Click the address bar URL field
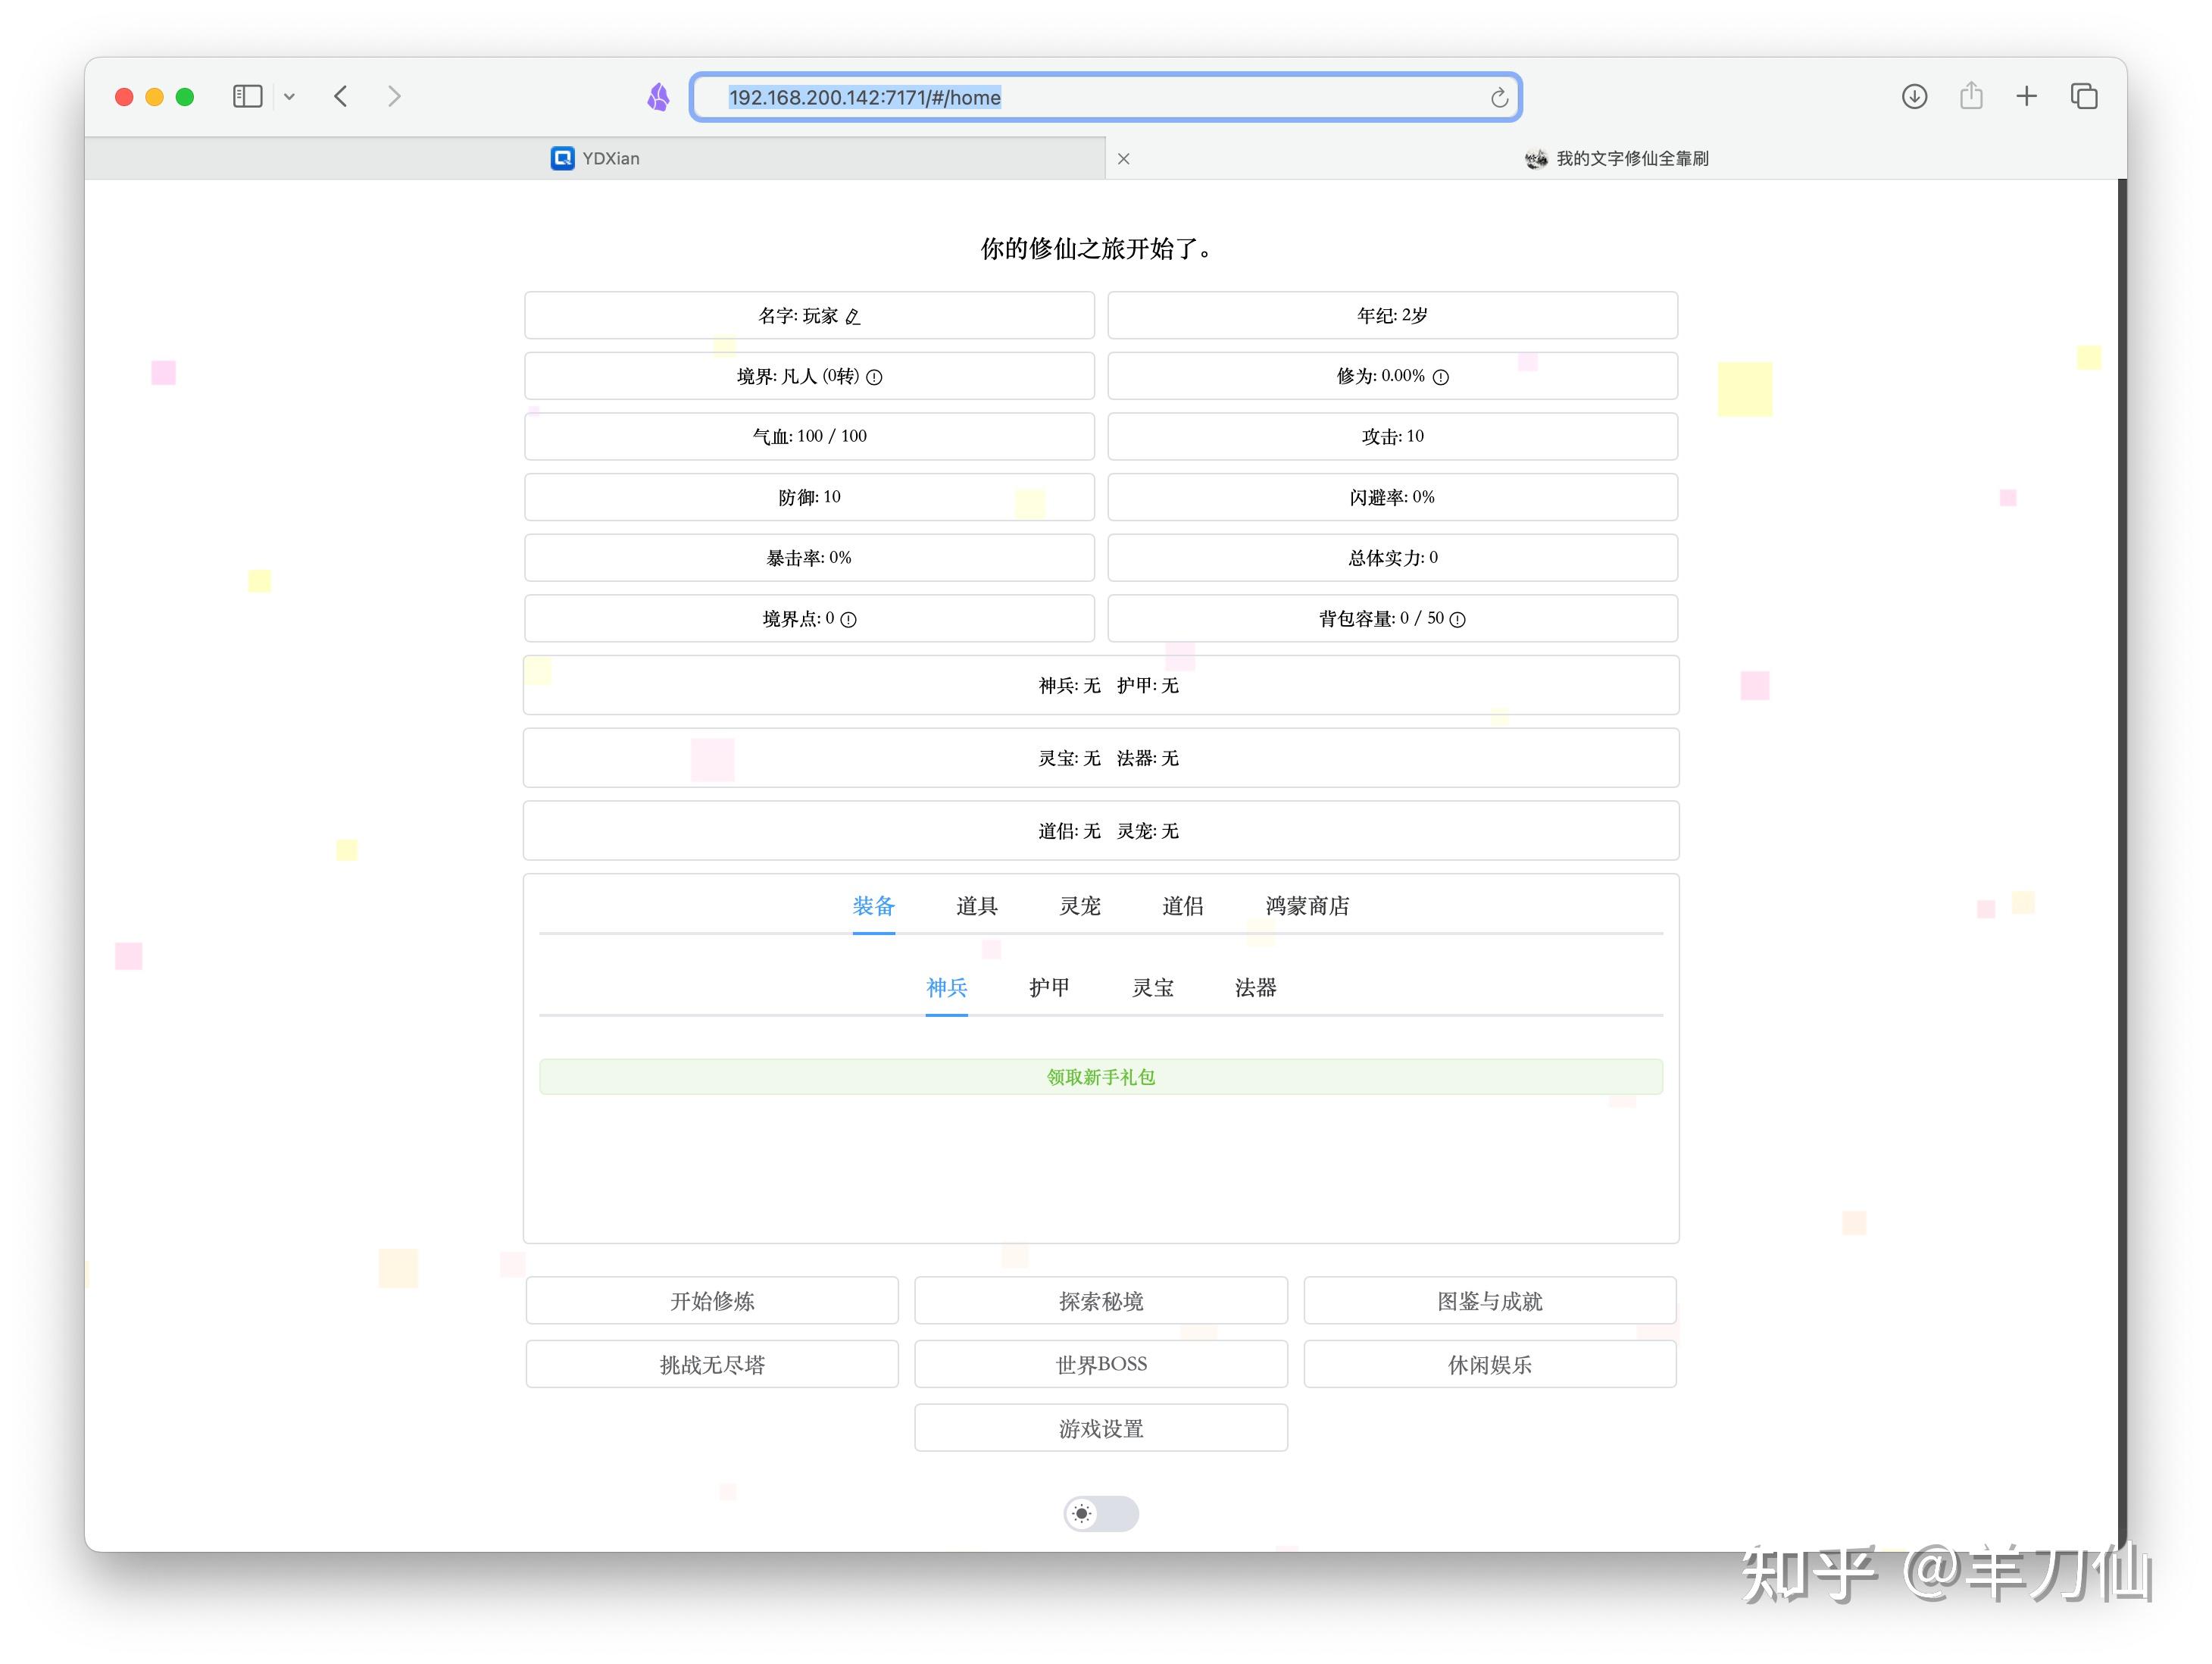Viewport: 2212px width, 1664px height. pyautogui.click(x=1100, y=98)
